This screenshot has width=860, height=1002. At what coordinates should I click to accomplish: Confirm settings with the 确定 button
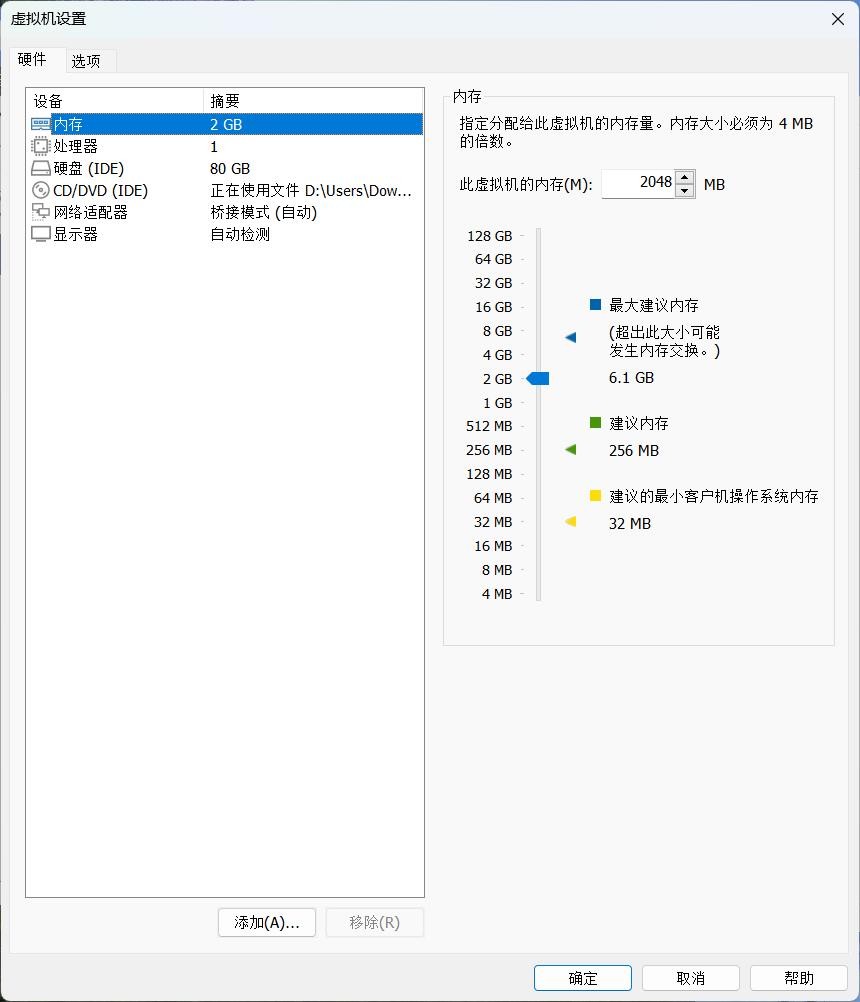click(x=583, y=978)
